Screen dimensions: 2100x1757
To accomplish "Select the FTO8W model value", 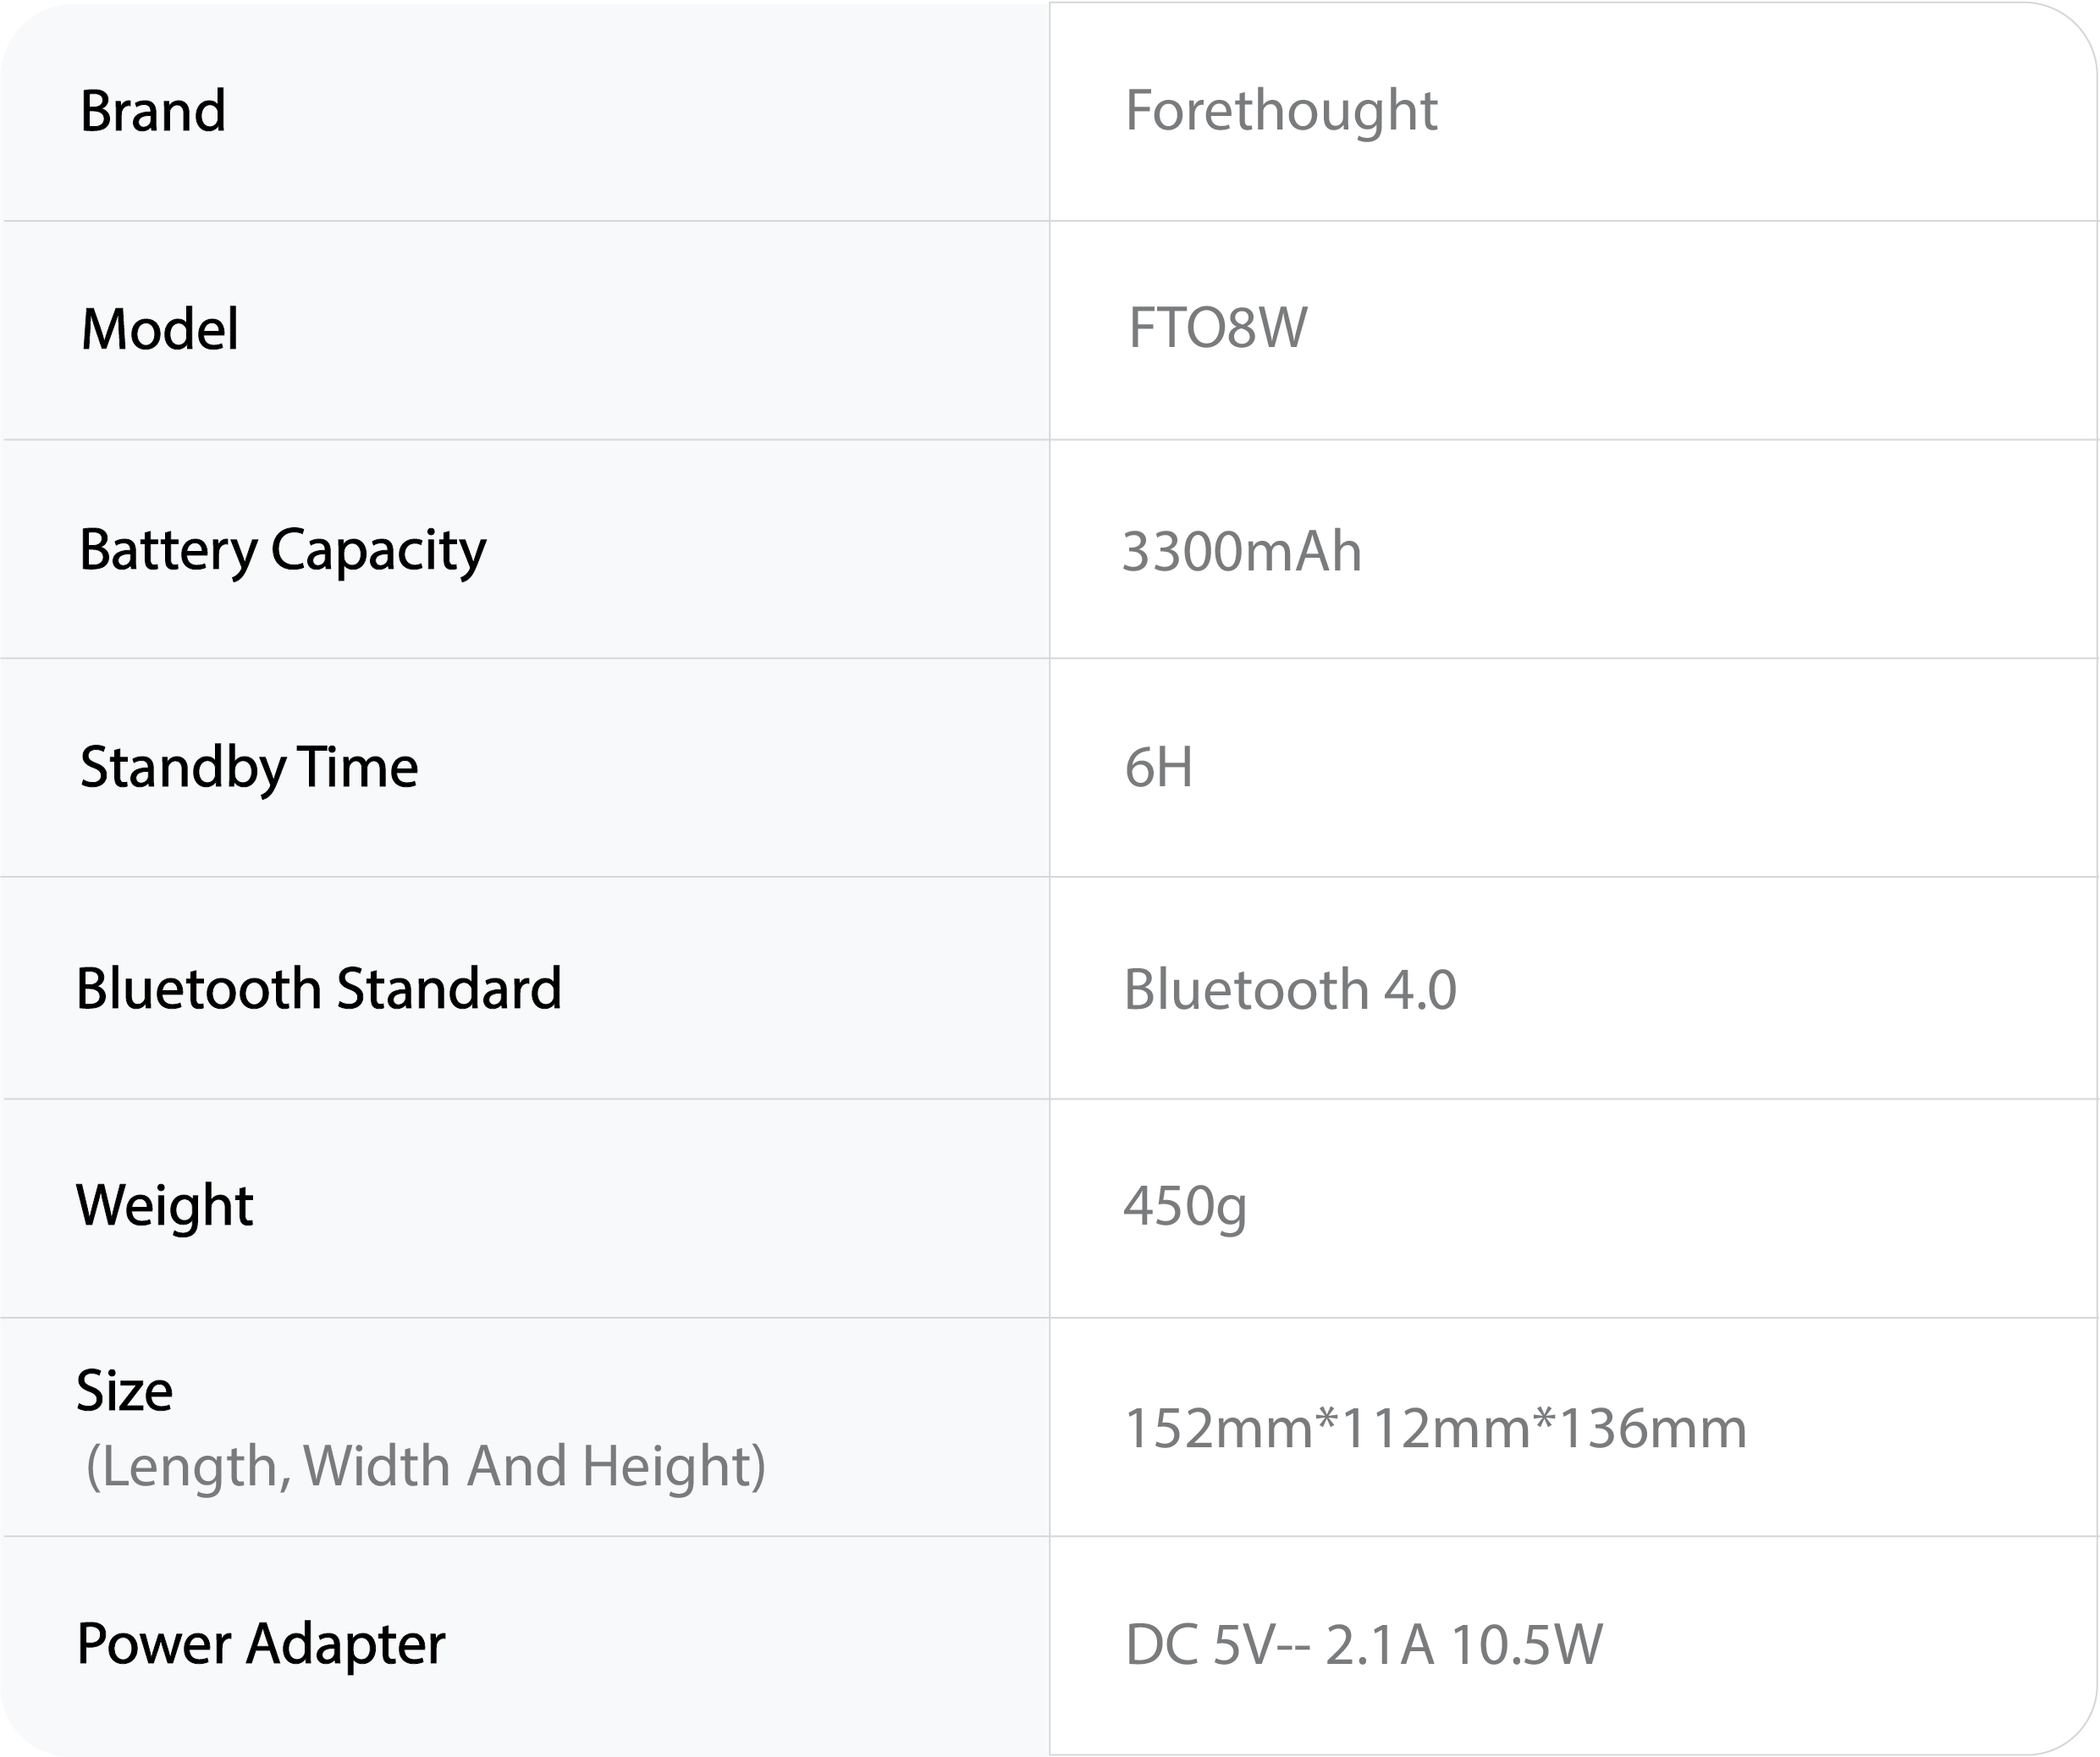I will click(x=1217, y=328).
